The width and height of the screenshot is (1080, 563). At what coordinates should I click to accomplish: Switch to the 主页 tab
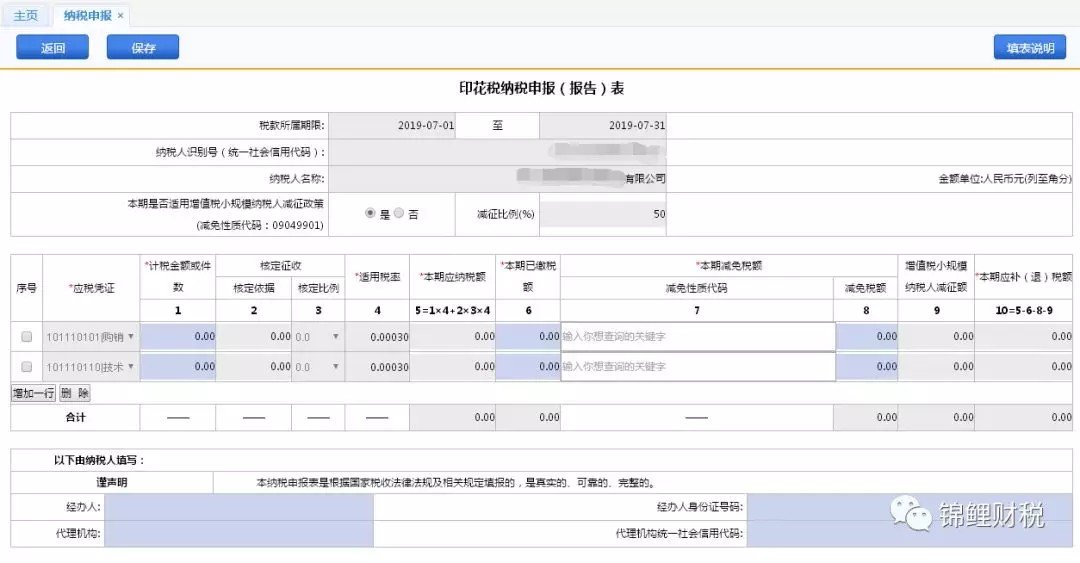[25, 15]
